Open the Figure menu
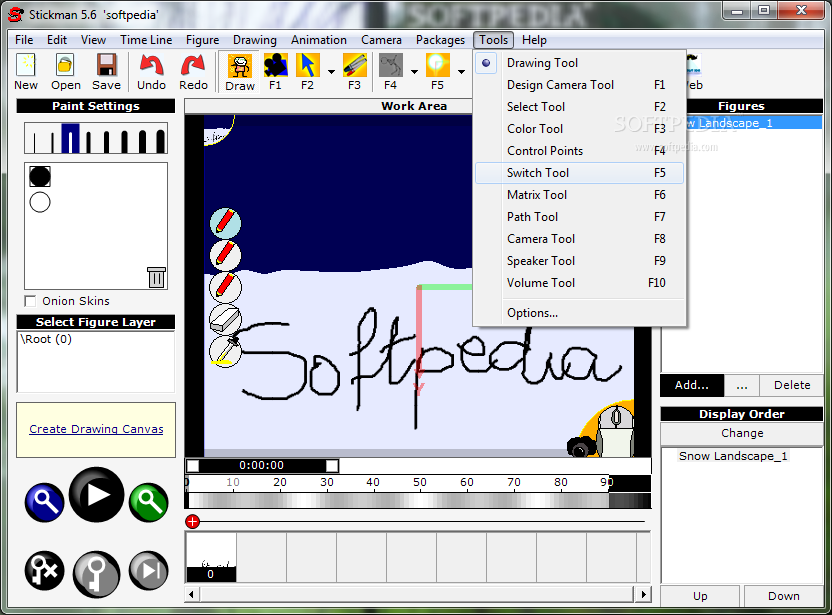Image resolution: width=832 pixels, height=615 pixels. point(202,40)
